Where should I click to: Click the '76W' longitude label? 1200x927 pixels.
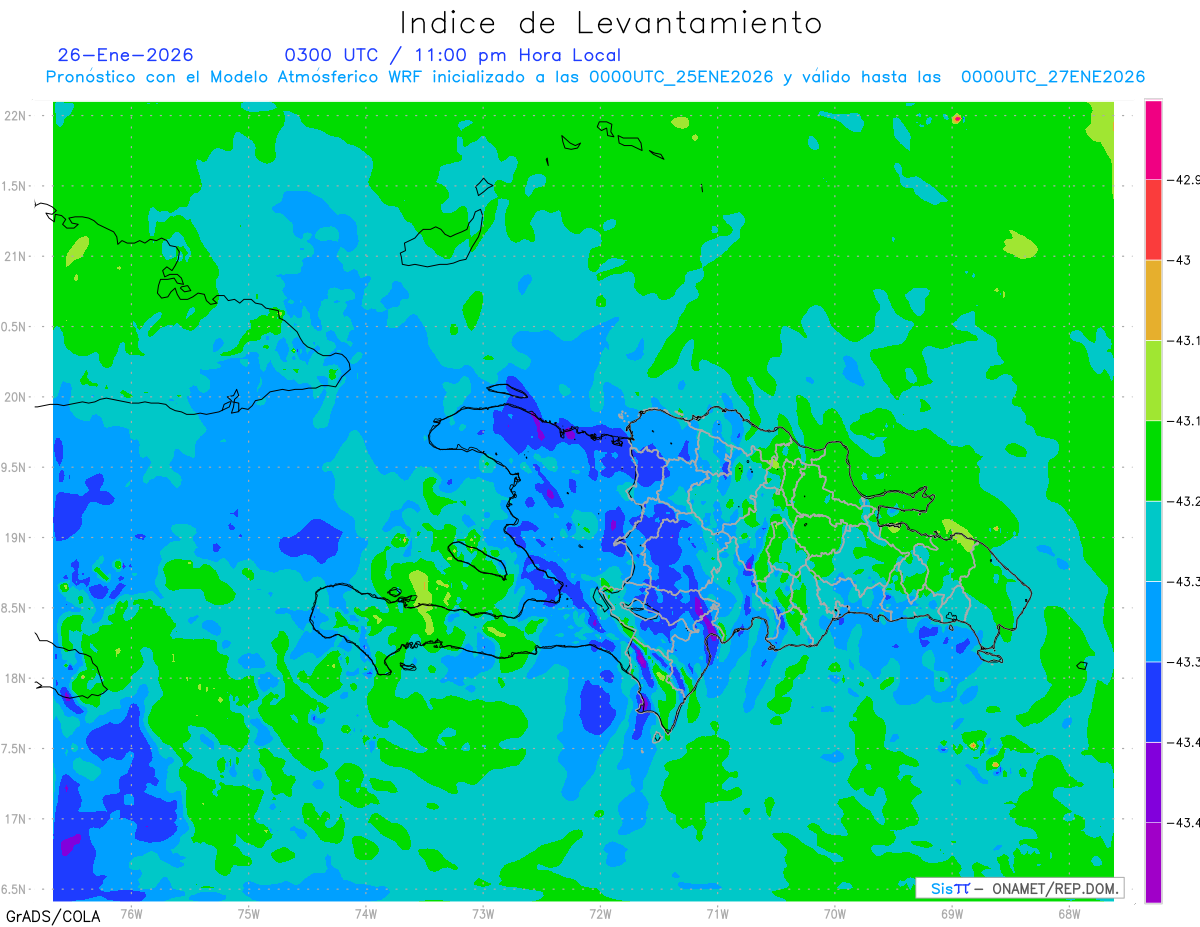(x=131, y=914)
